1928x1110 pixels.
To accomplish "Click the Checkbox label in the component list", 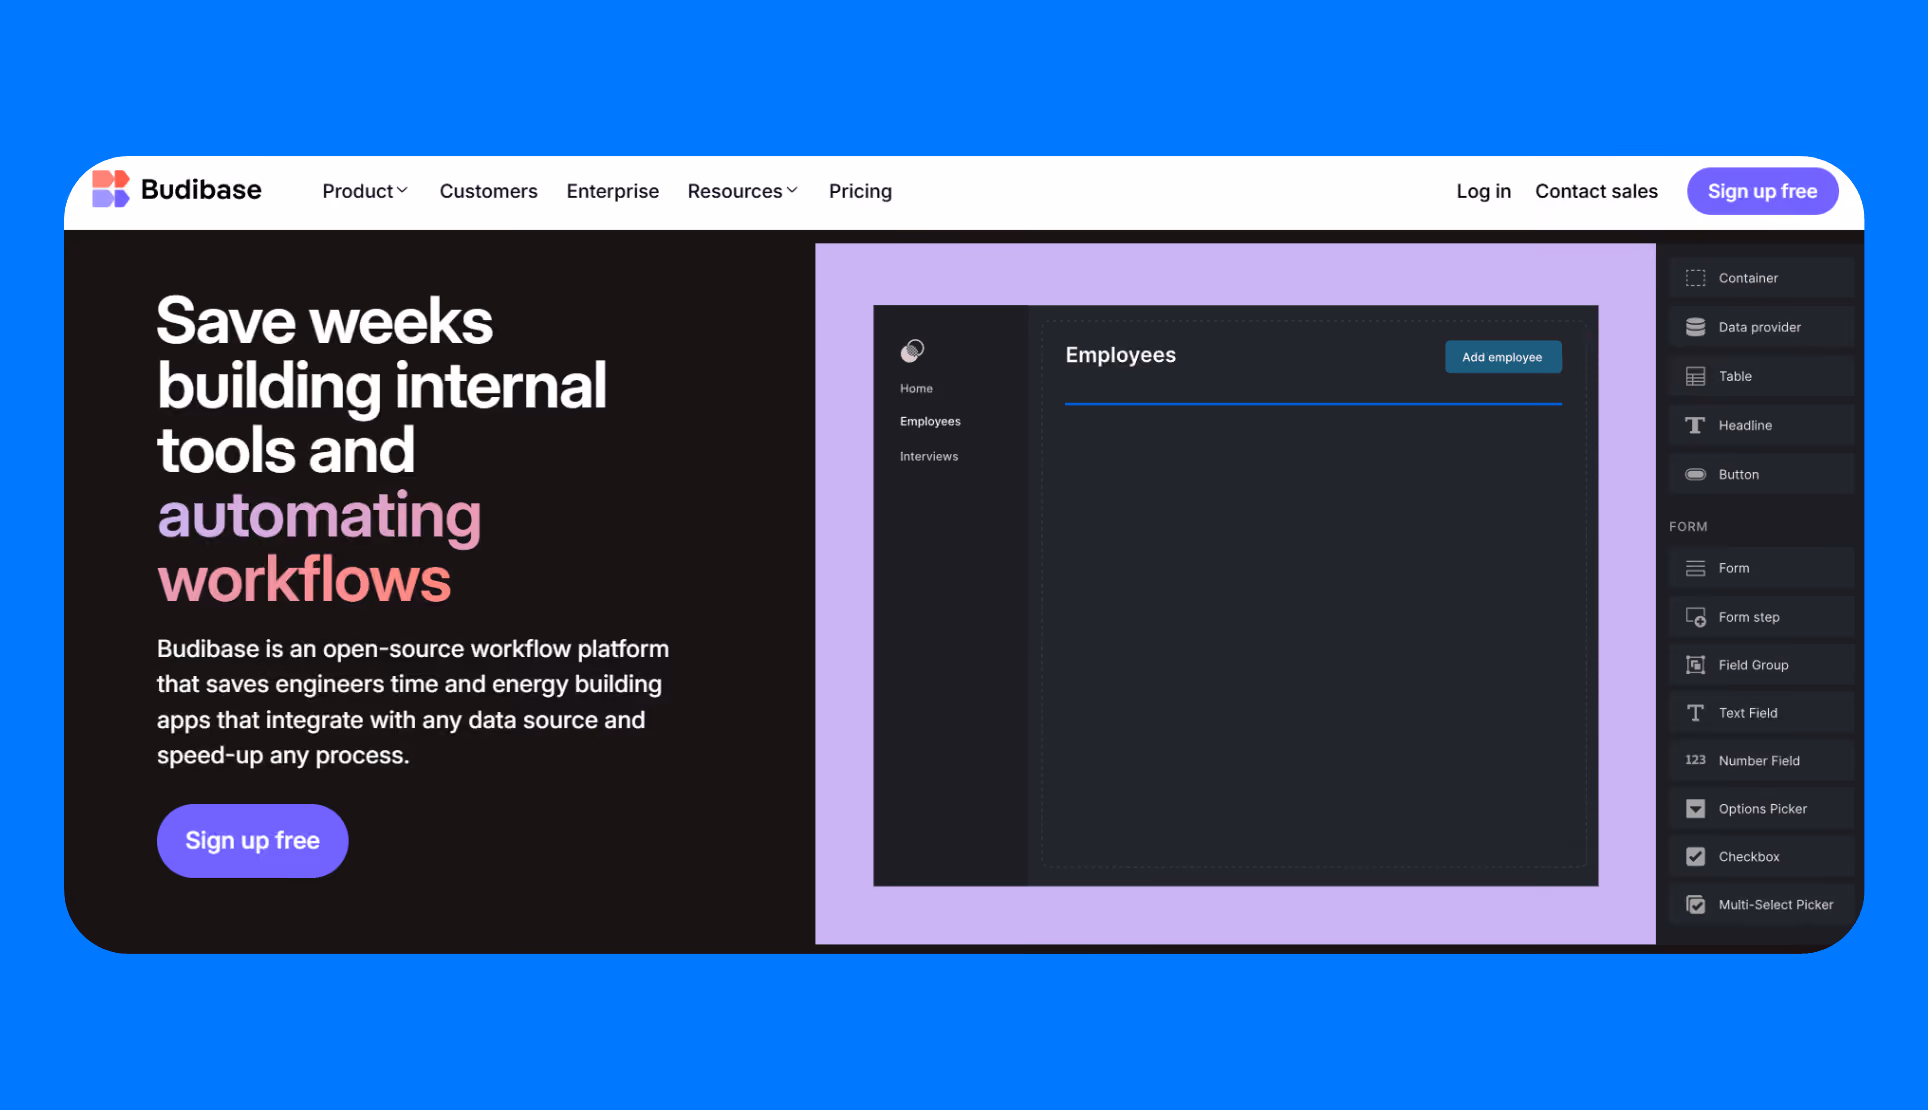I will (x=1749, y=857).
